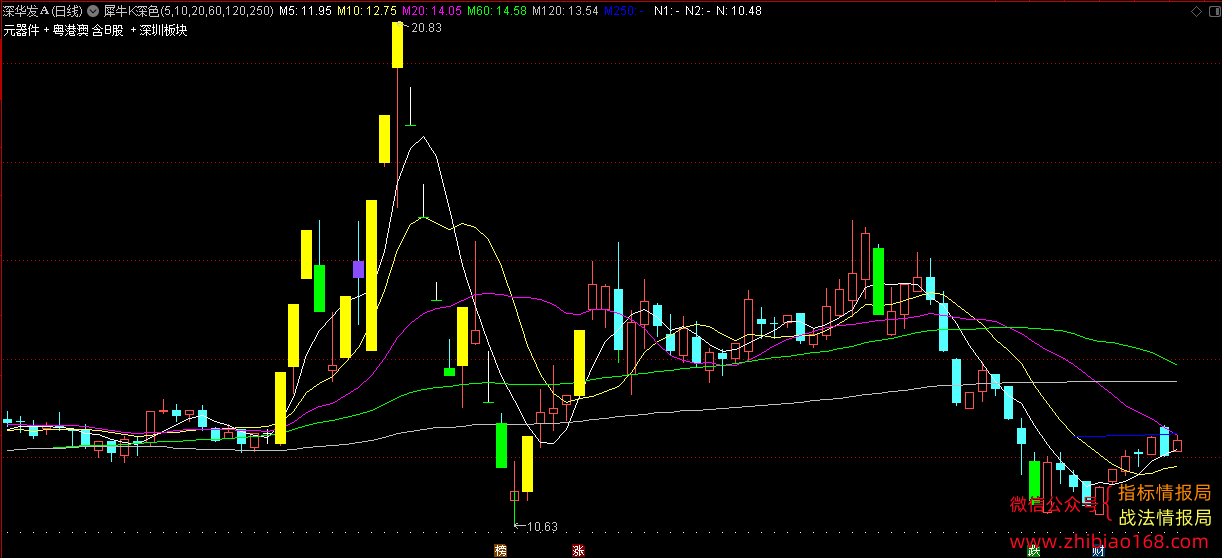The image size is (1222, 558).
Task: Click the tallest yellow candle near 20.83
Action: 397,45
